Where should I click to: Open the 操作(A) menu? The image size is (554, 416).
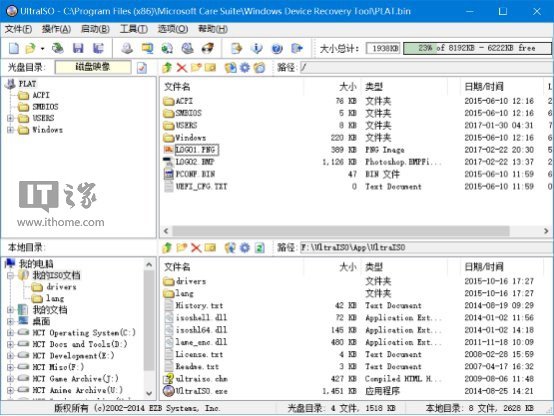tap(57, 29)
